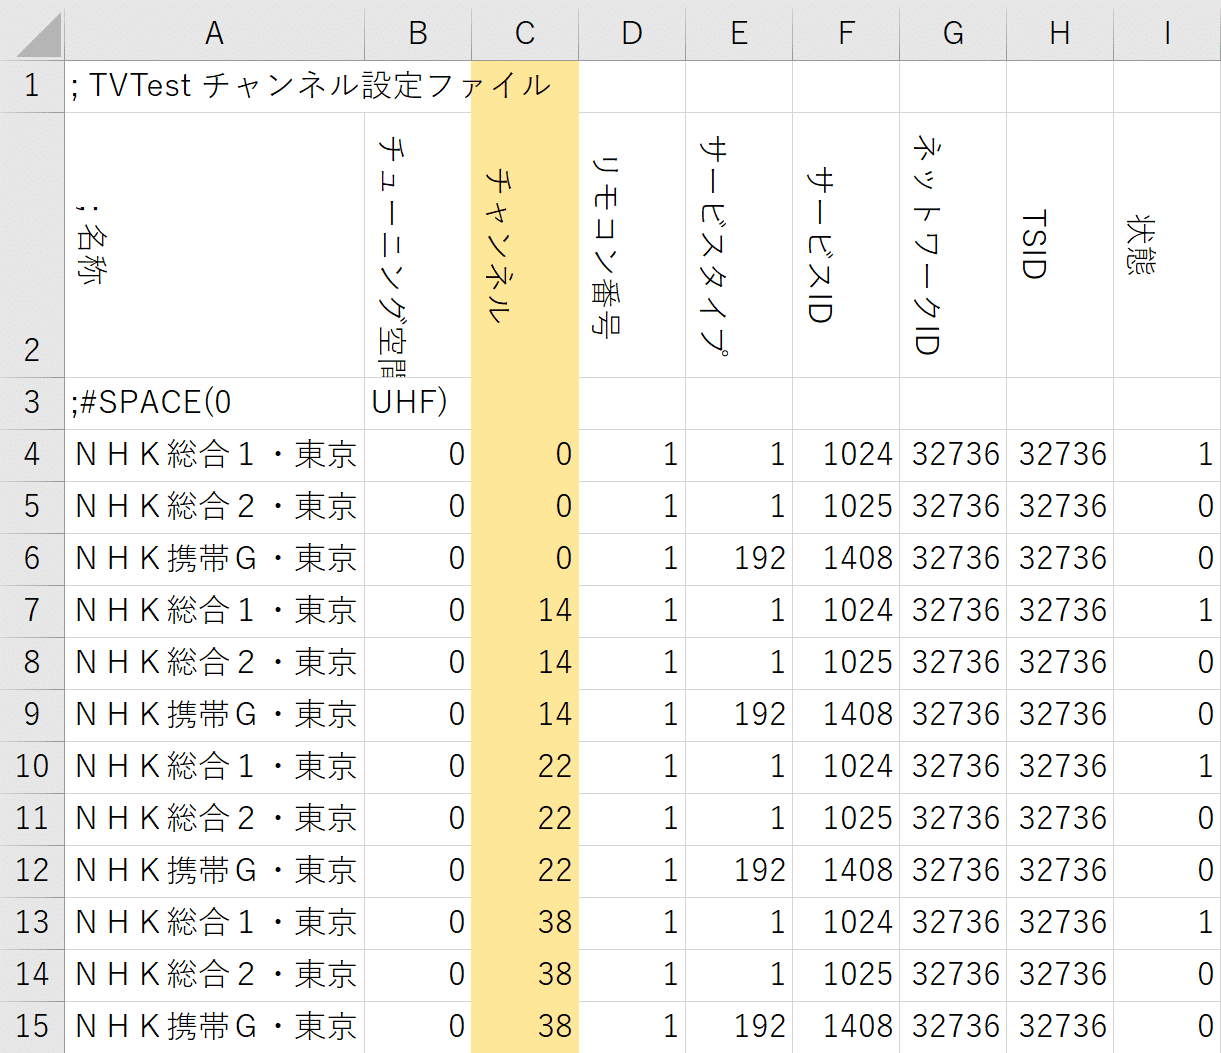Screen dimensions: 1221x1053
Task: Select row 2 header
Action: click(x=32, y=245)
